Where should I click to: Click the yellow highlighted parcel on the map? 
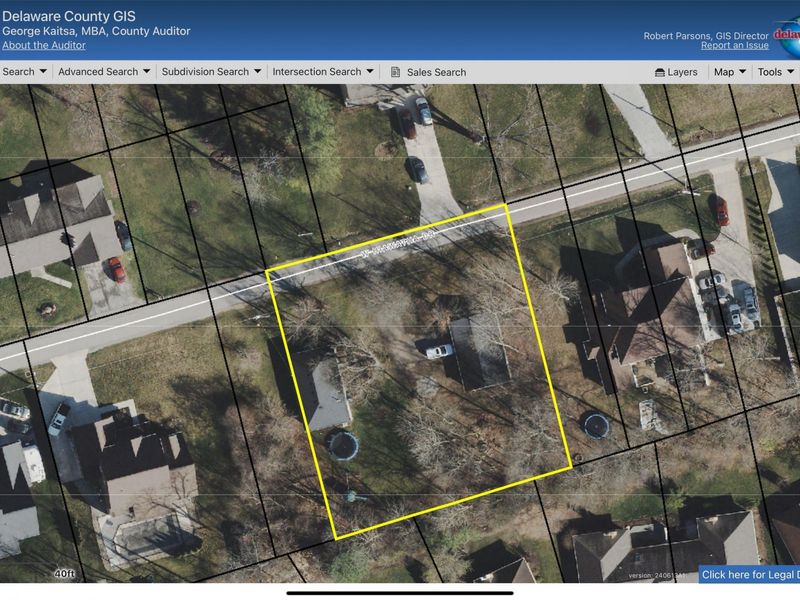tap(420, 370)
